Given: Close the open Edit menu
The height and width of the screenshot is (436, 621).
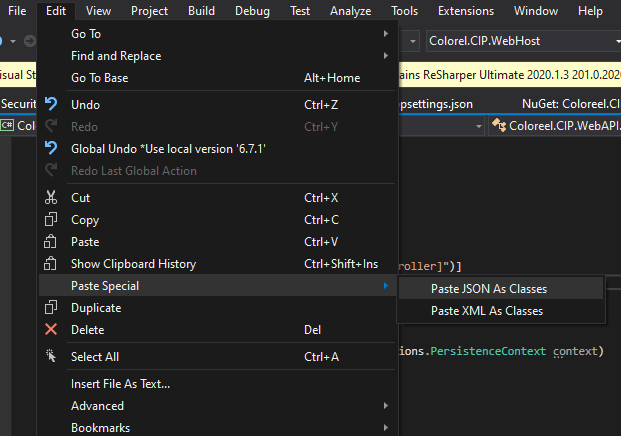Looking at the screenshot, I should (x=56, y=11).
